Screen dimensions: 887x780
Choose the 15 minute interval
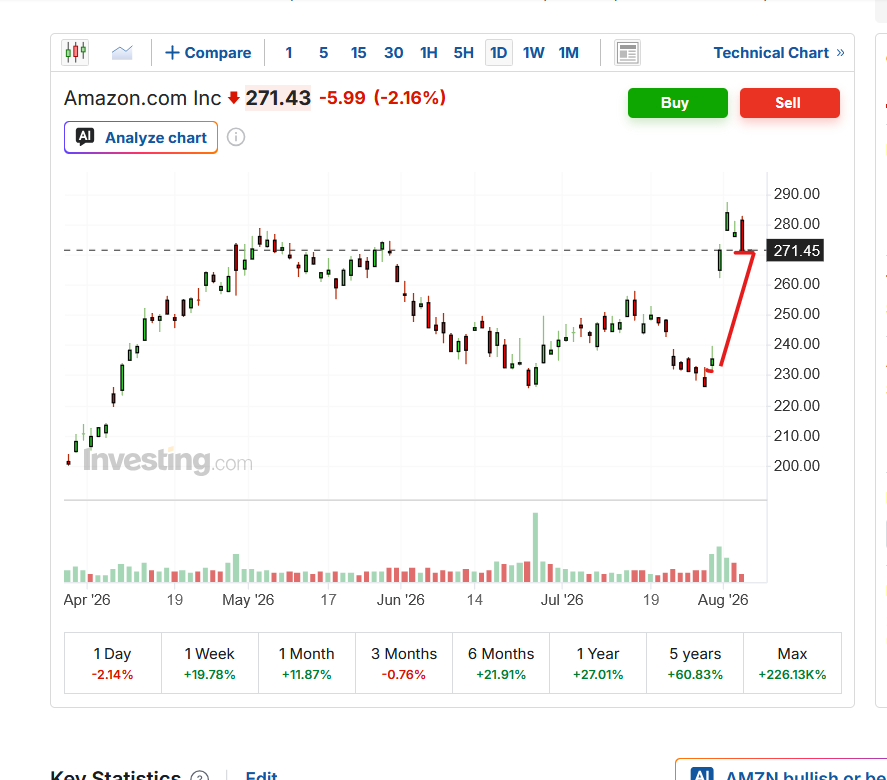358,53
